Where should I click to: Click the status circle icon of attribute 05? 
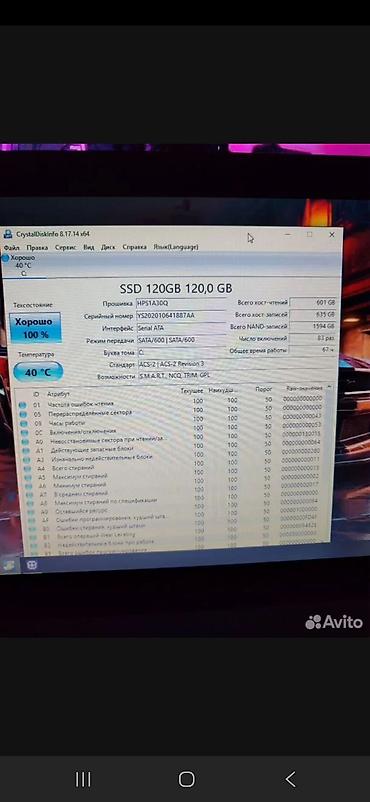(23, 414)
